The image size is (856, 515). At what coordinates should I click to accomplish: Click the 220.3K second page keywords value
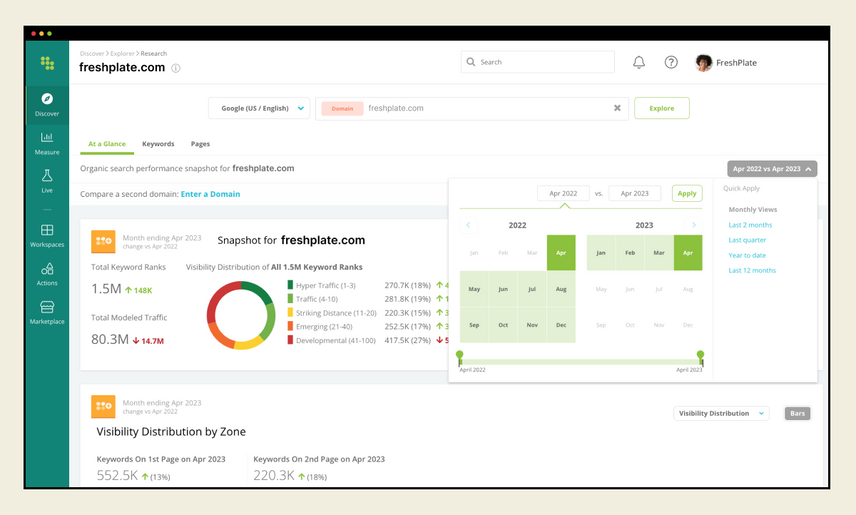point(274,476)
